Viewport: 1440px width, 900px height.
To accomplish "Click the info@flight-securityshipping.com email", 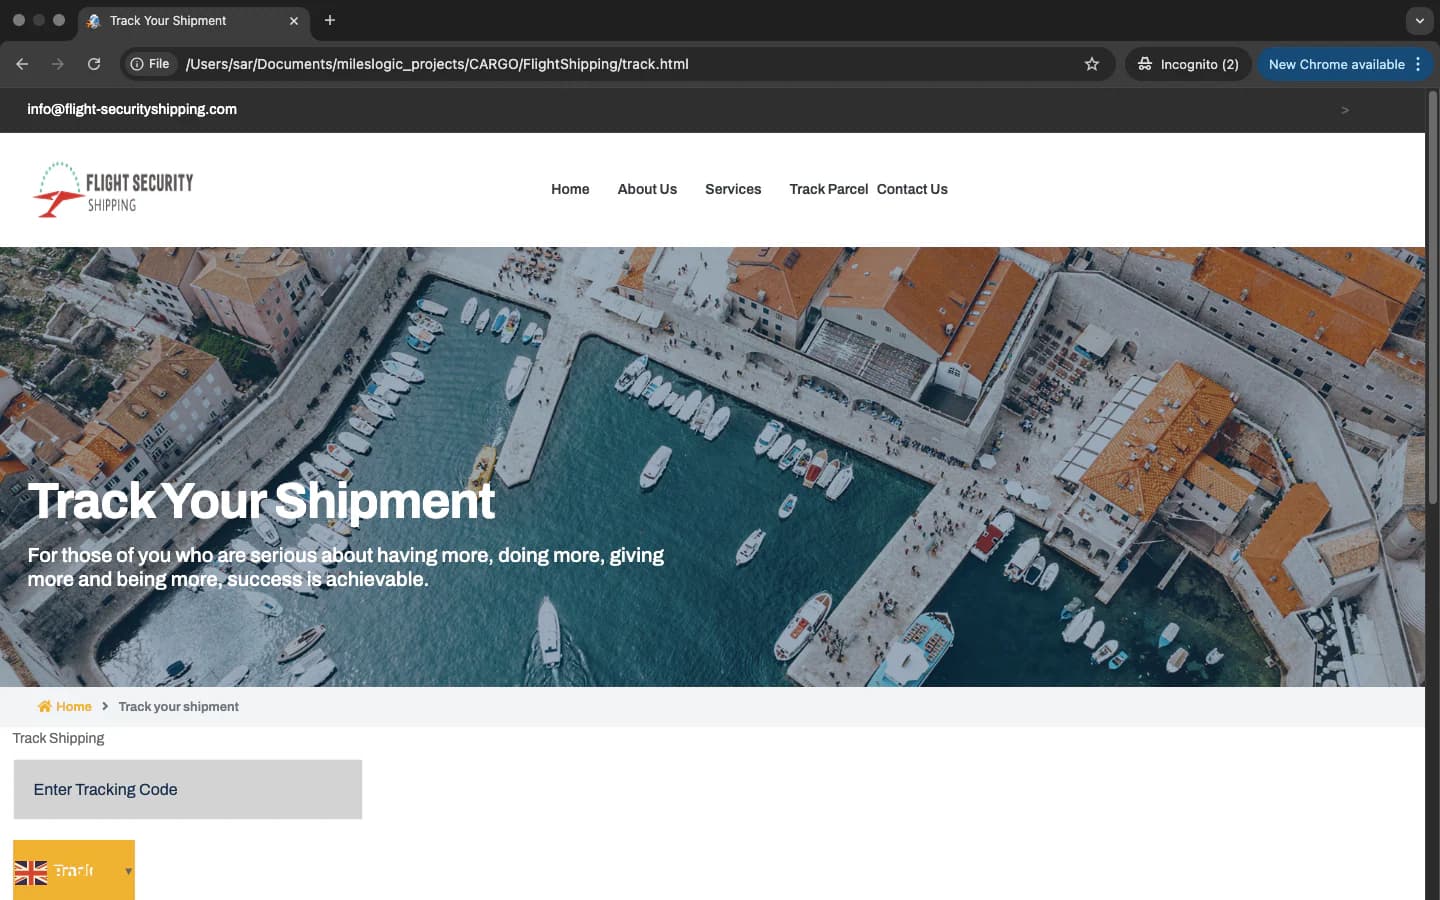I will (132, 109).
